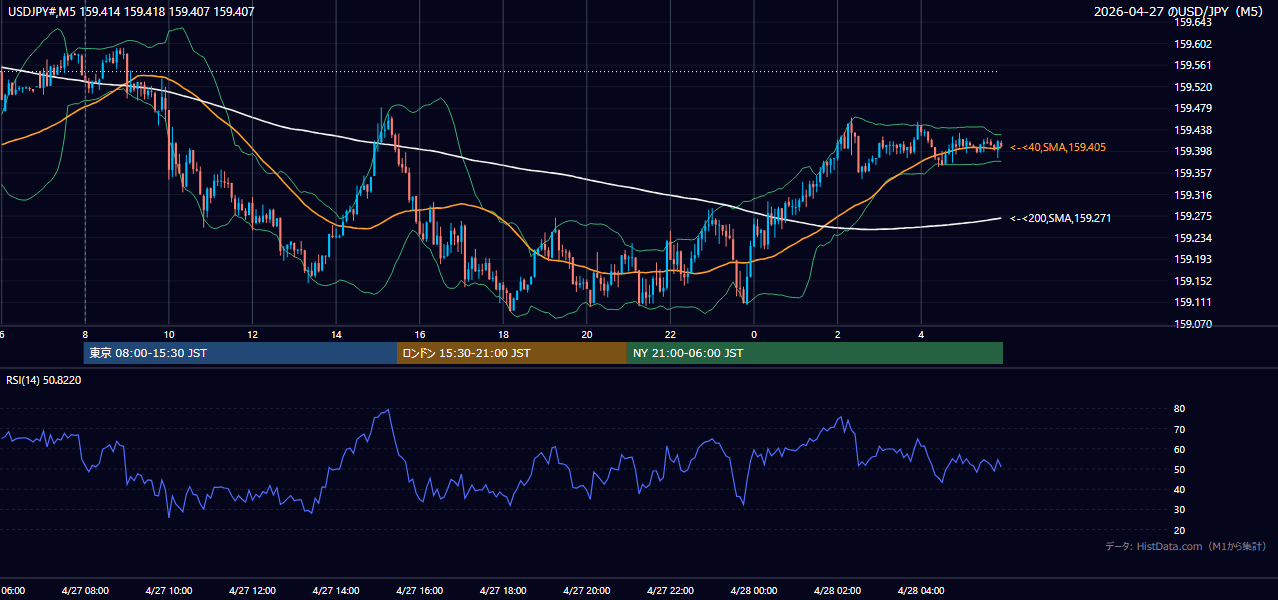Select the NY 21:00-06:00 JST session bar
This screenshot has height=600, width=1278.
click(x=815, y=353)
